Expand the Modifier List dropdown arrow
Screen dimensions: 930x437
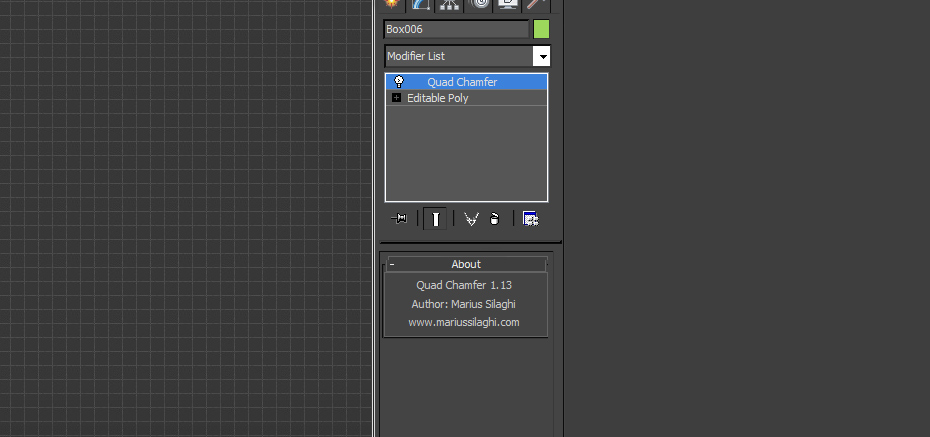point(542,56)
